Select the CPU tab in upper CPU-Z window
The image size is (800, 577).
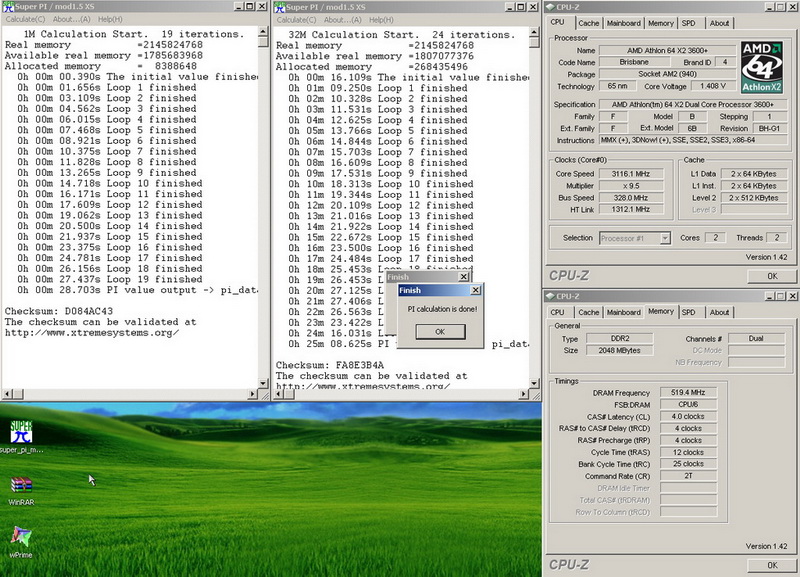point(558,22)
